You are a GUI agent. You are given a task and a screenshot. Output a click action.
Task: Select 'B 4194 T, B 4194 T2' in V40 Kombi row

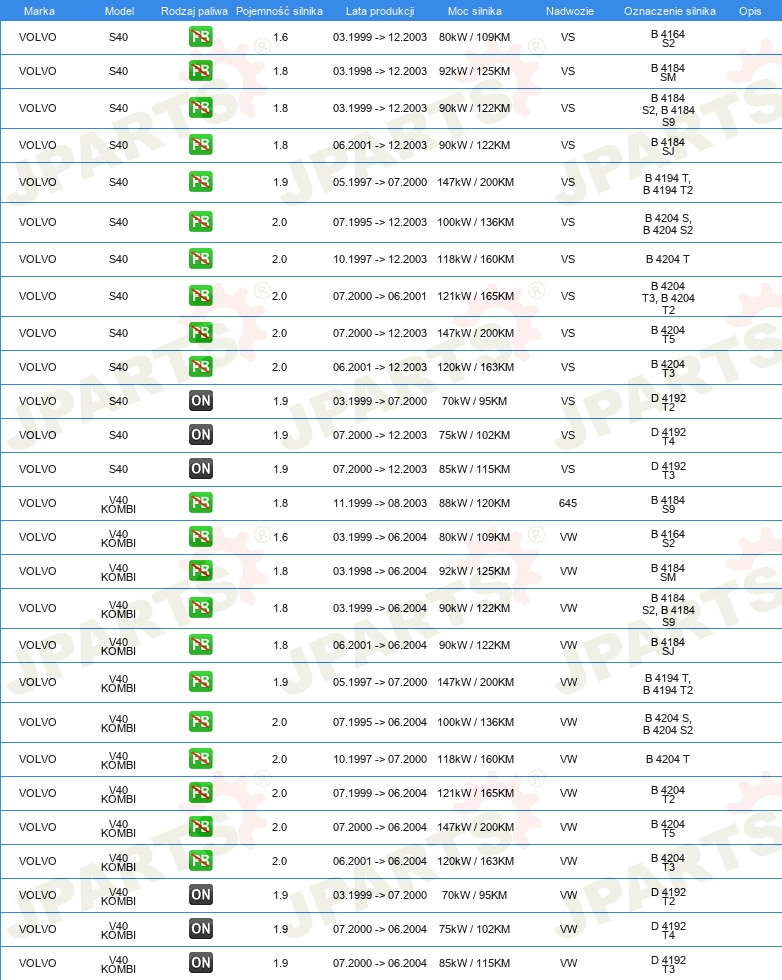668,684
